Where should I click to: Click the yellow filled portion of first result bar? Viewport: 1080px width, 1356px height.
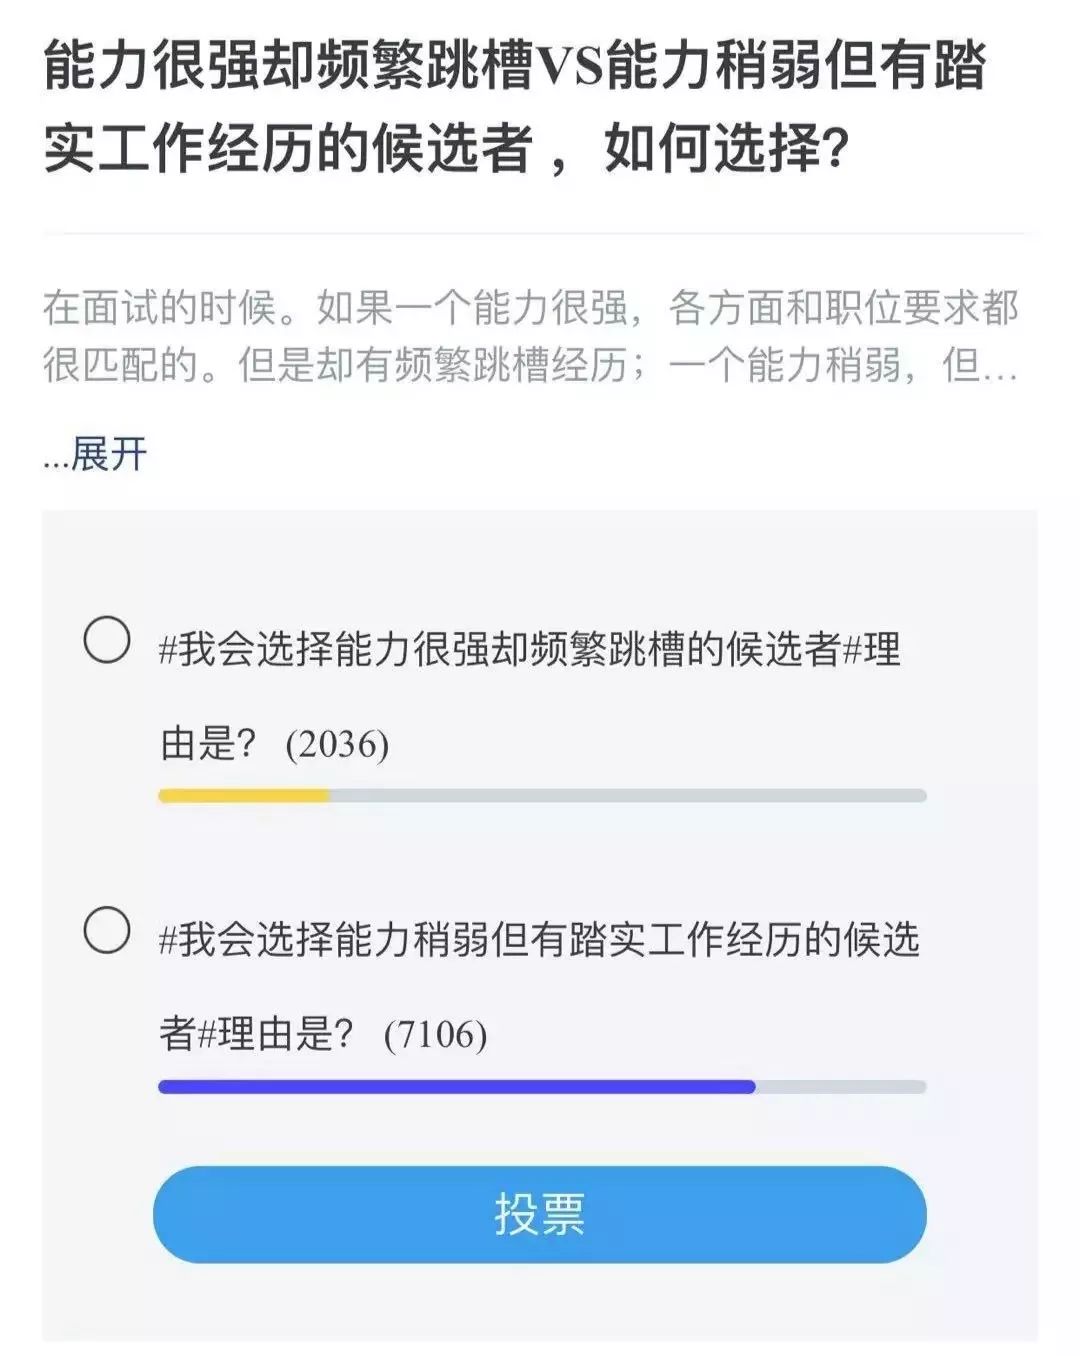tap(244, 796)
